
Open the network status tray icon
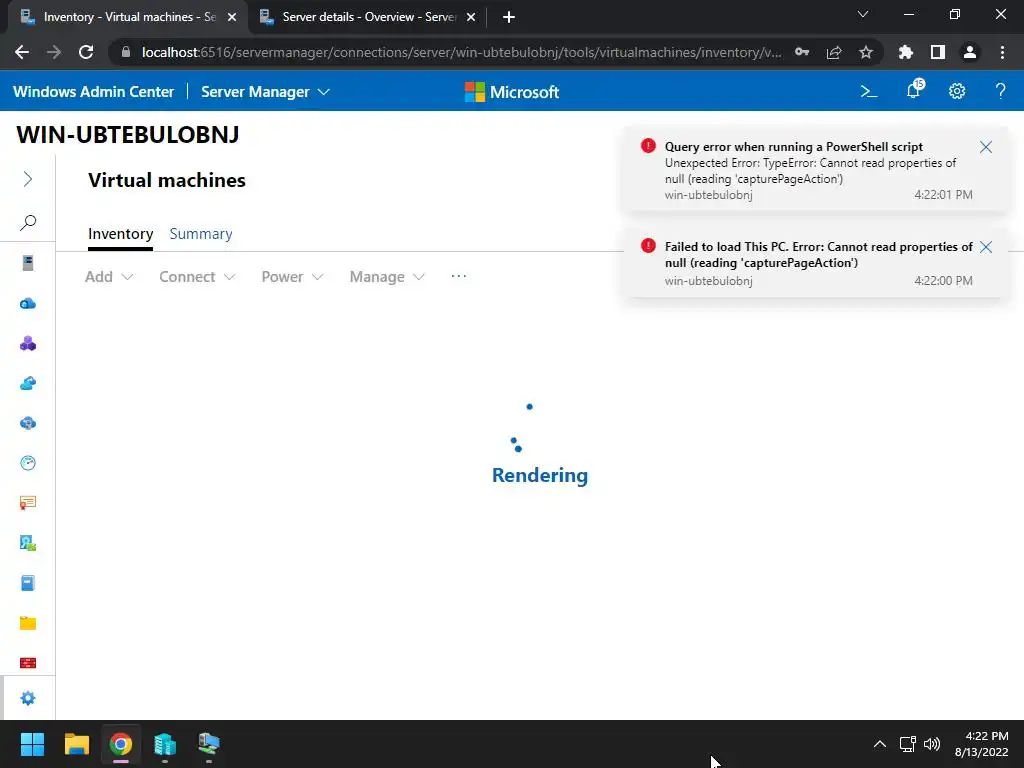[907, 744]
